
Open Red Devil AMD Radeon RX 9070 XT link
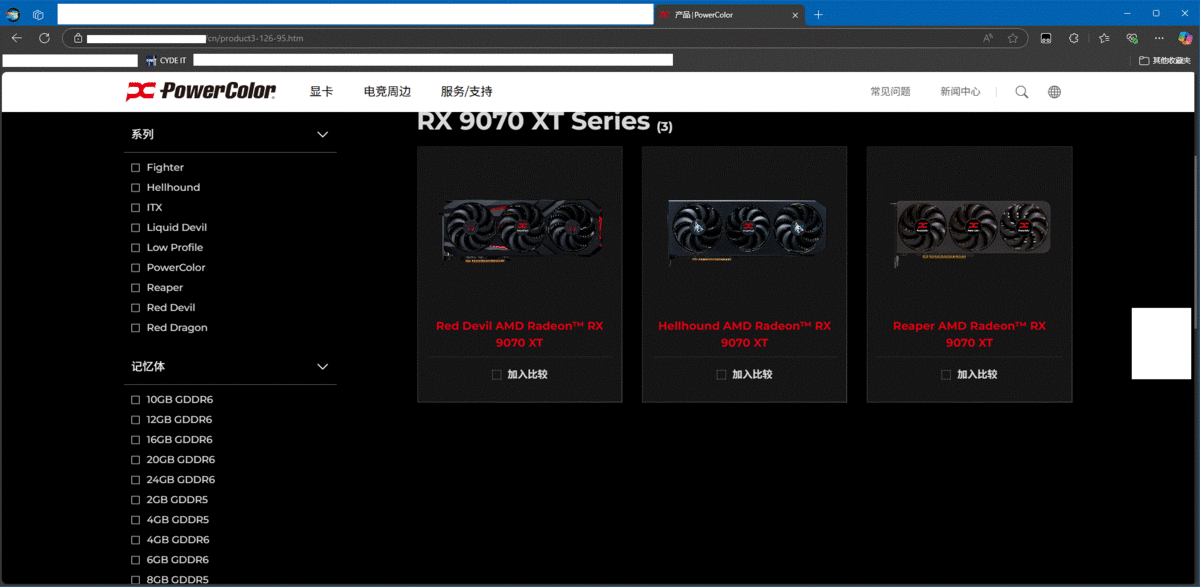519,334
